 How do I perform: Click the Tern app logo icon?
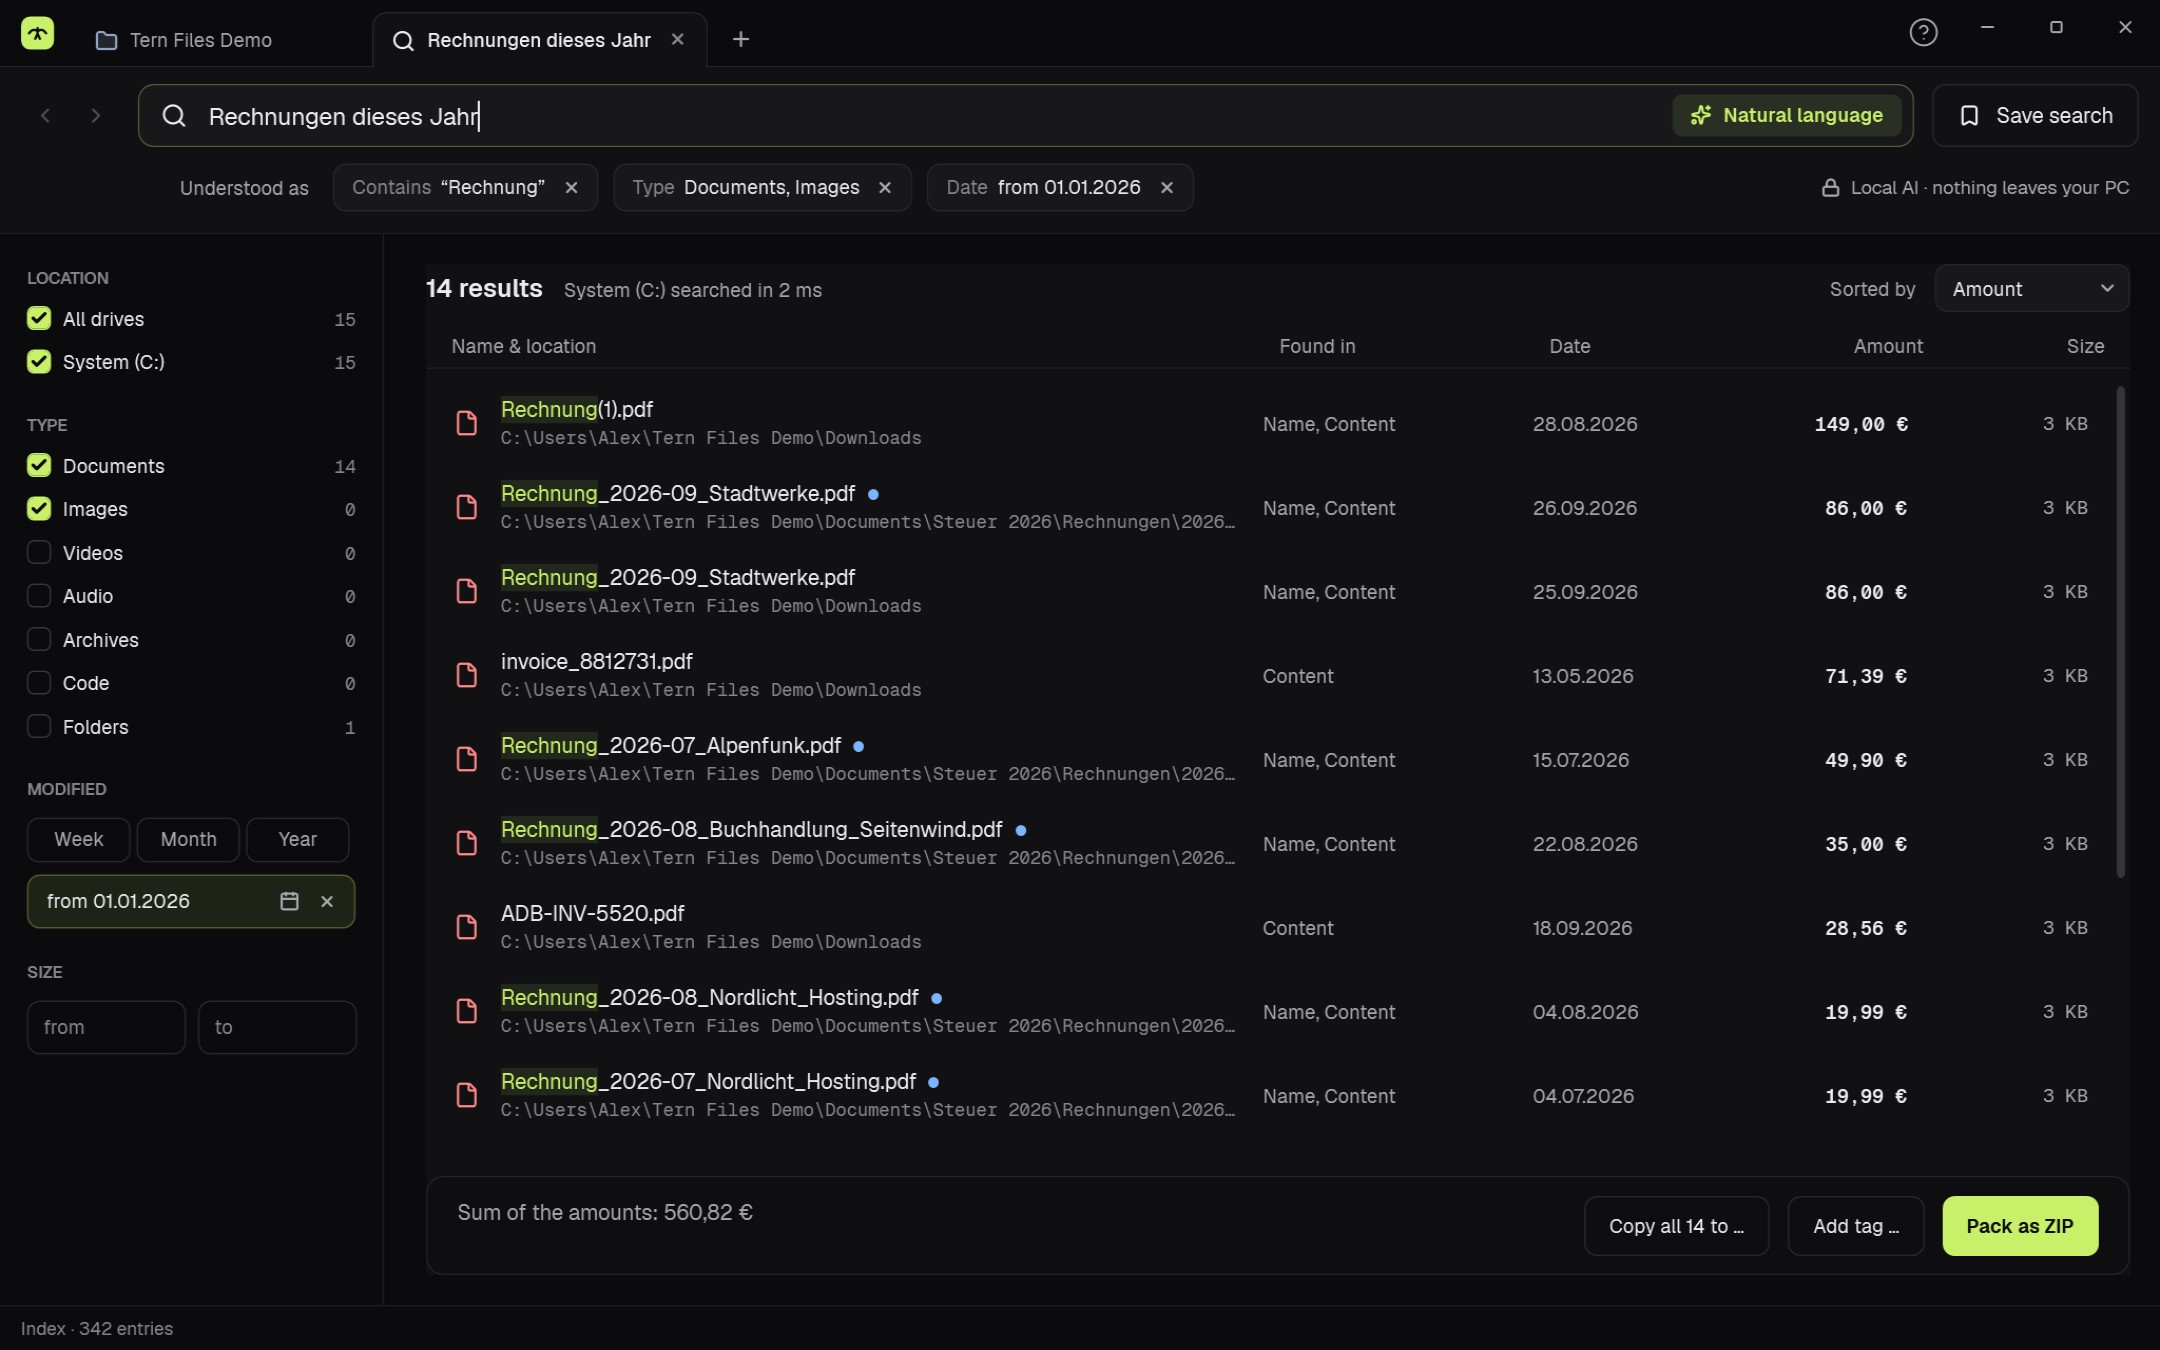[x=37, y=33]
